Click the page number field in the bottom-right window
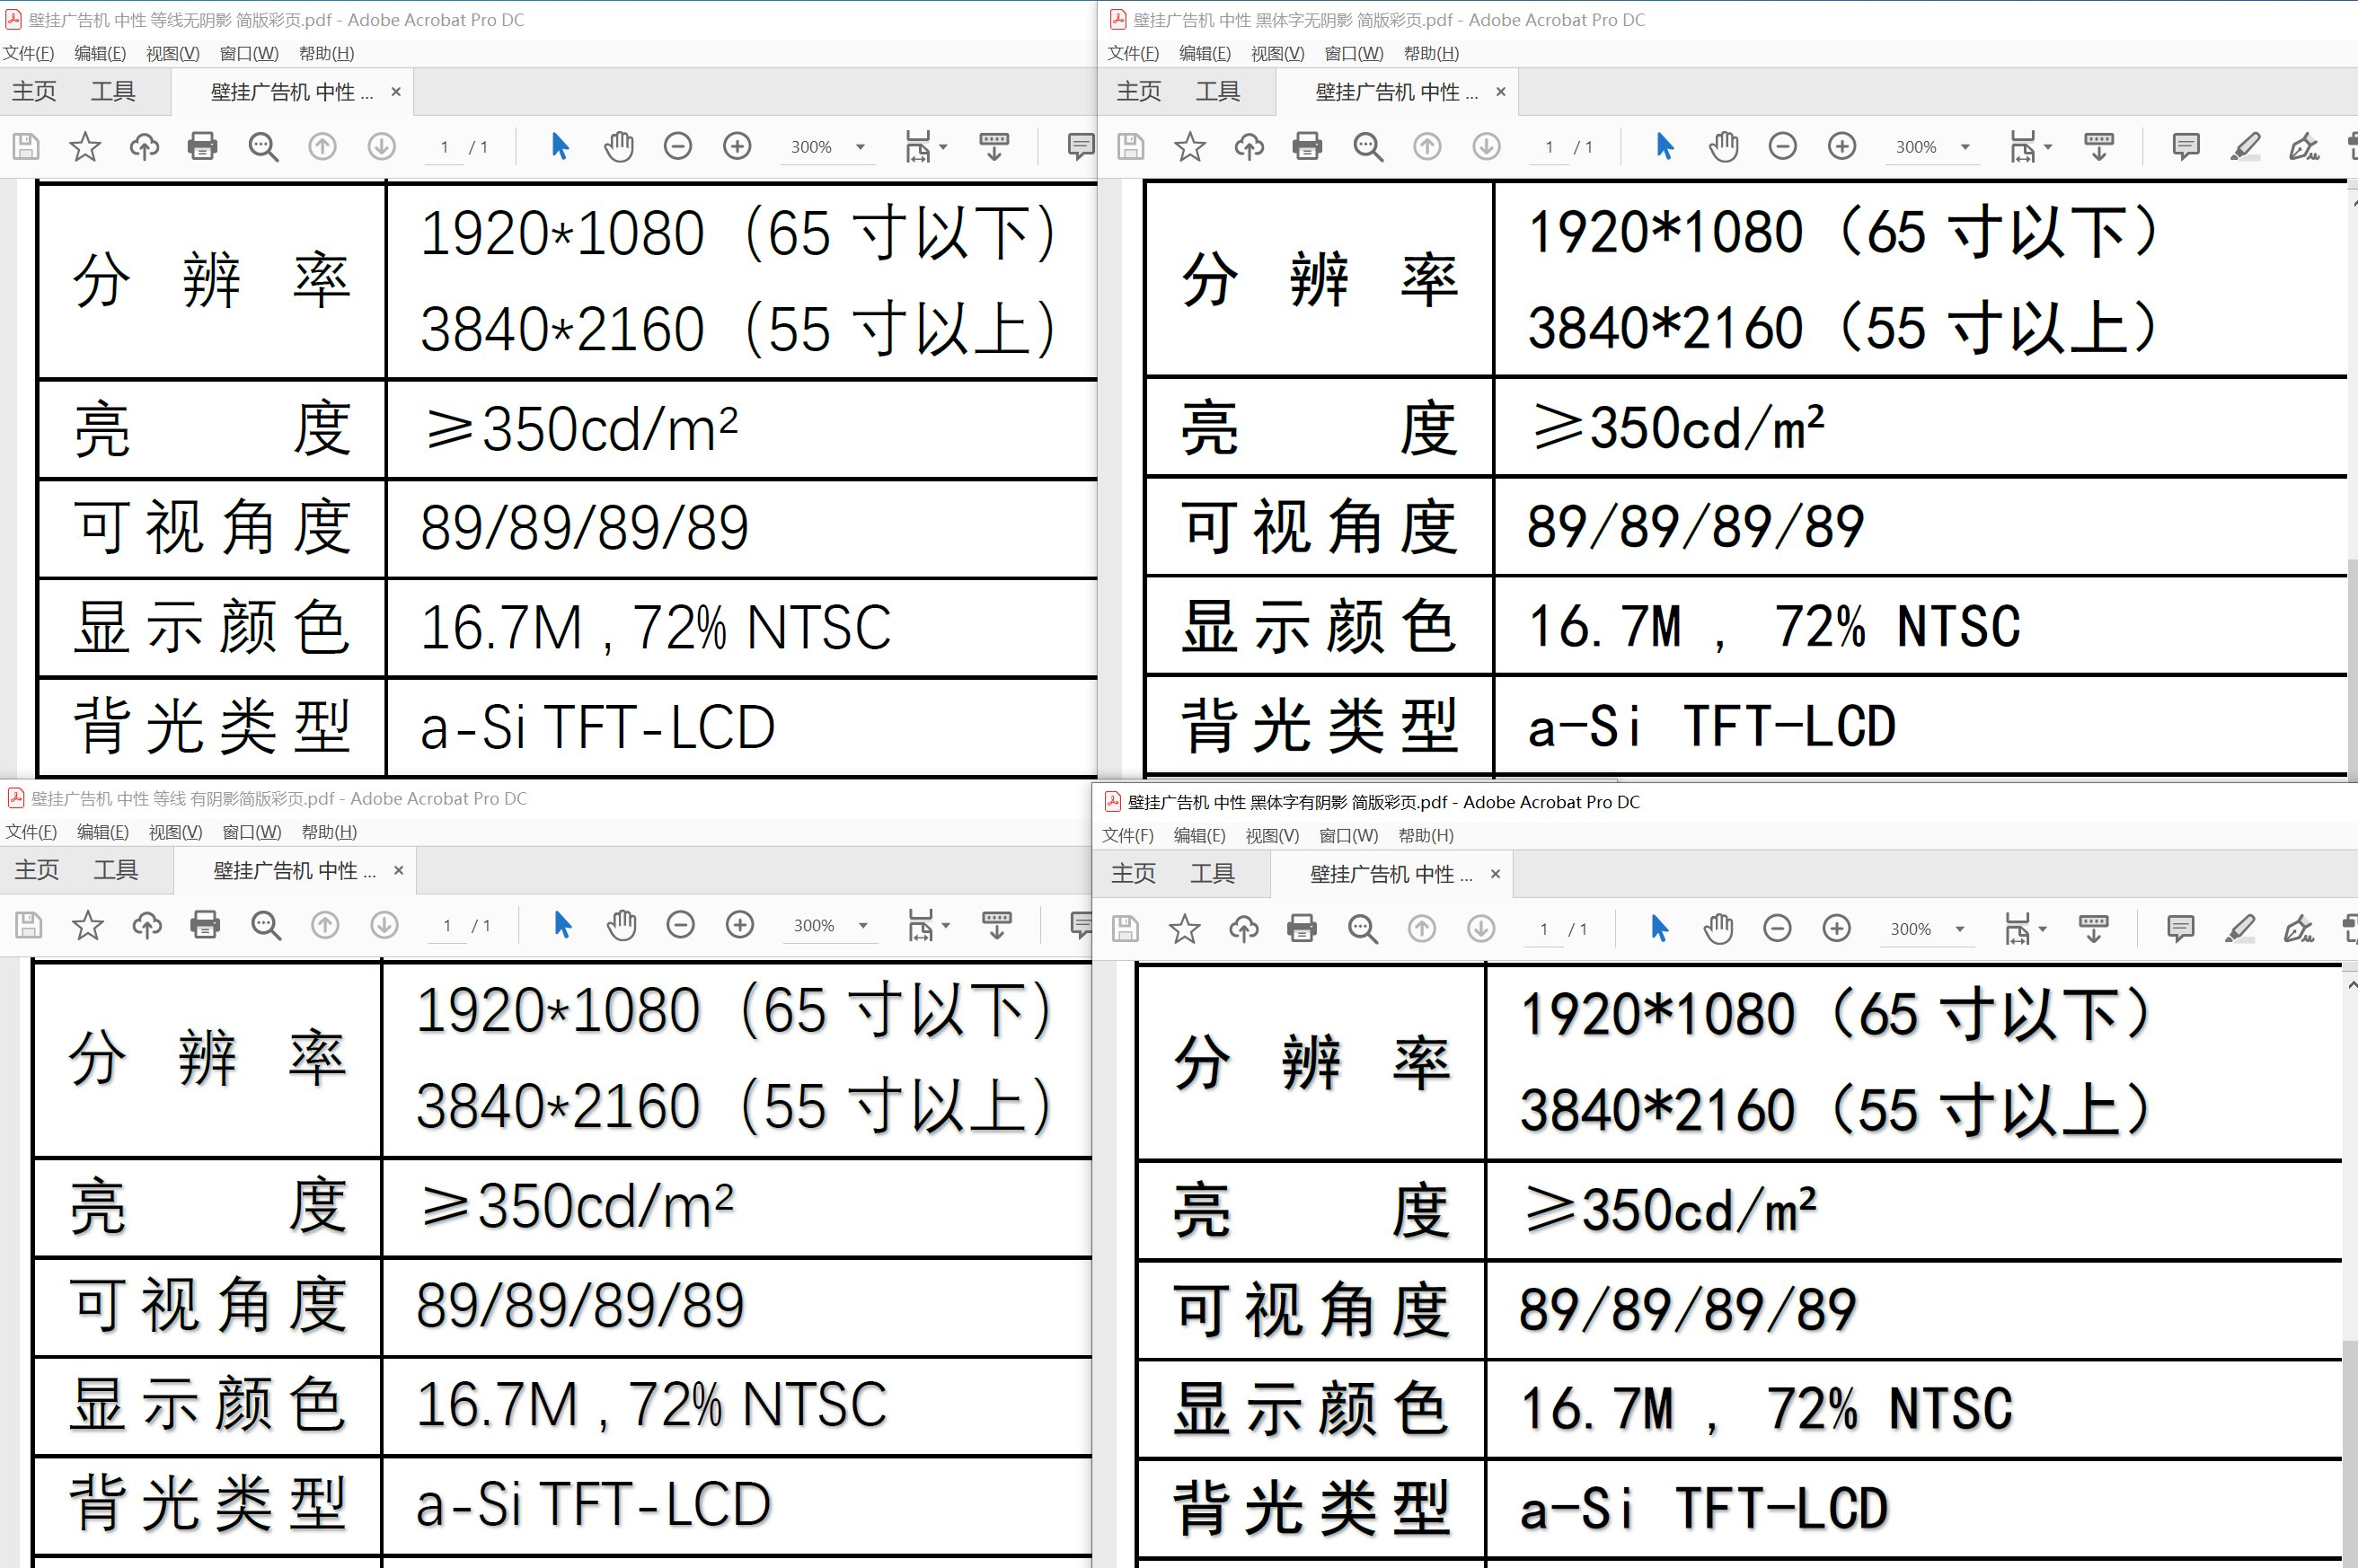The width and height of the screenshot is (2358, 1568). 1544,930
